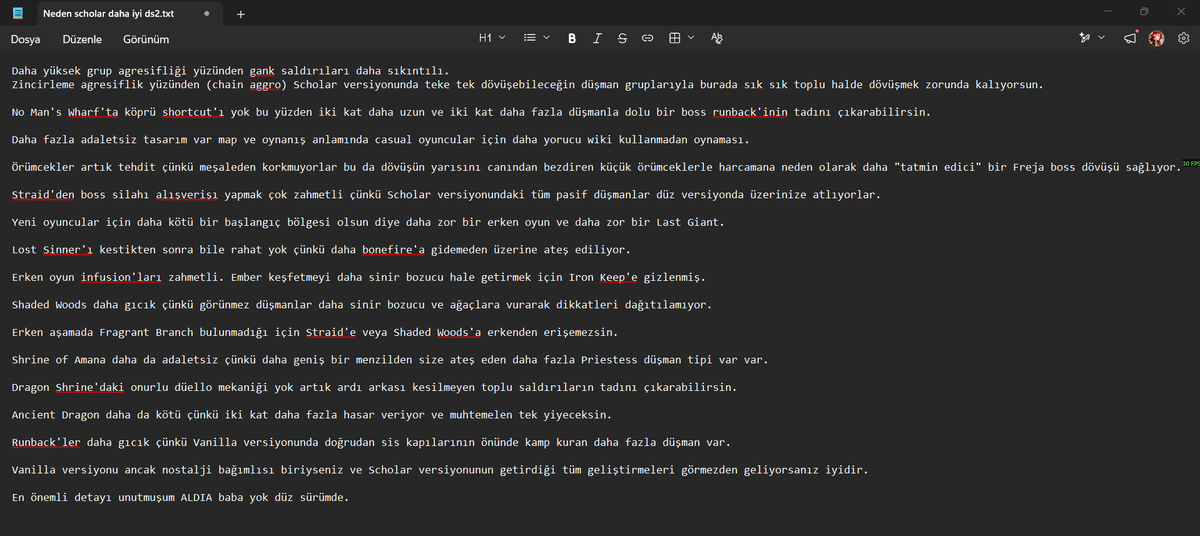The image size is (1200, 536).
Task: Click the line starting 'Daha yüksek grup agresifliği'
Action: coord(231,70)
